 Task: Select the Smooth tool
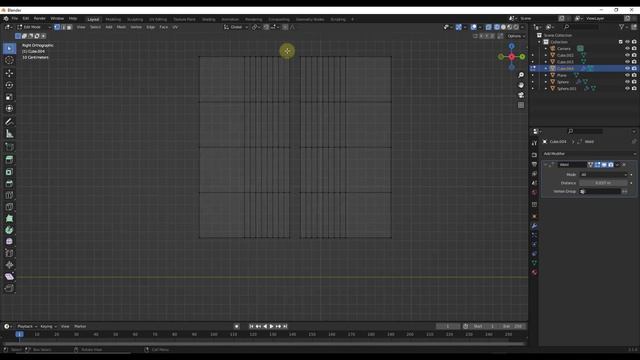click(x=9, y=242)
